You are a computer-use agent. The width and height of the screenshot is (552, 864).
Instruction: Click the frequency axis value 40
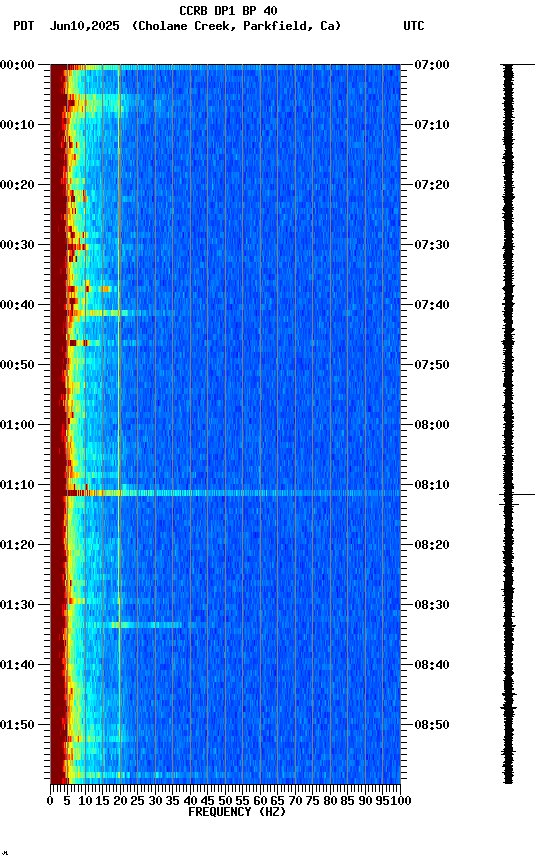click(190, 802)
